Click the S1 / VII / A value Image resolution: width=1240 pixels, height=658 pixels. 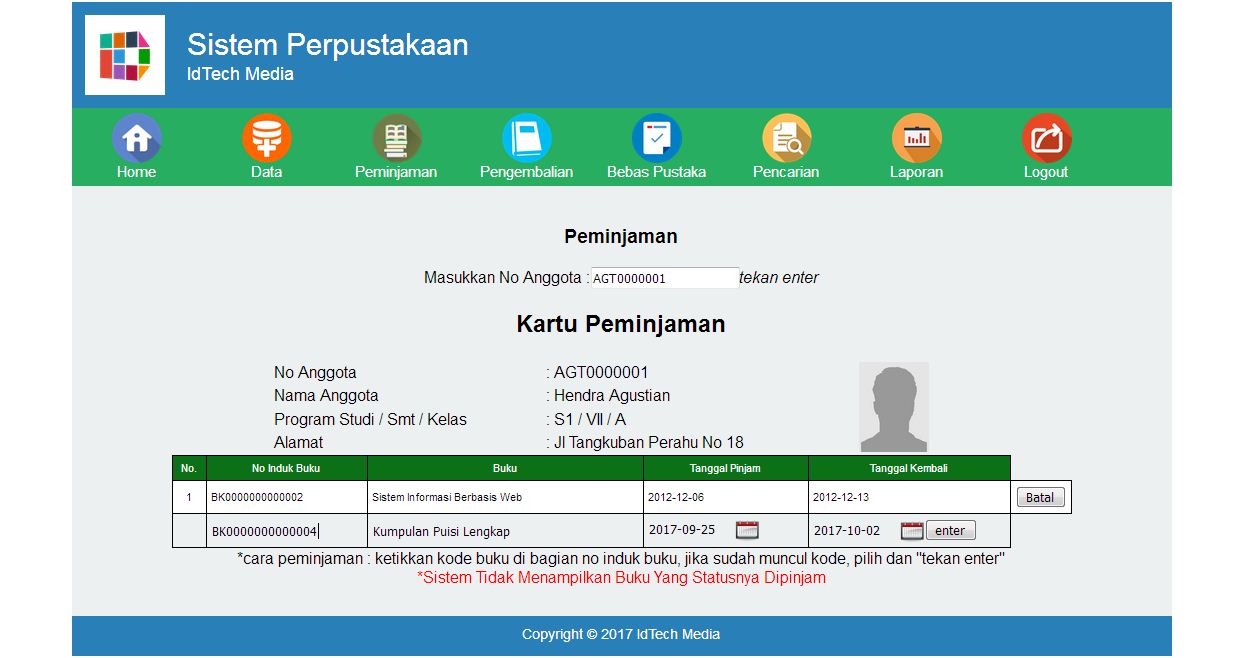(x=590, y=420)
